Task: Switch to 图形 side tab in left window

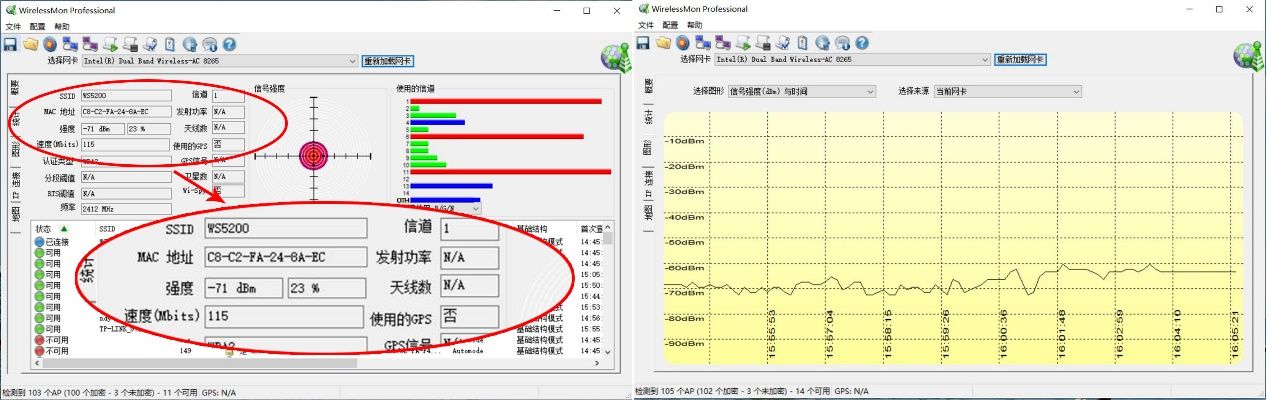Action: point(15,150)
